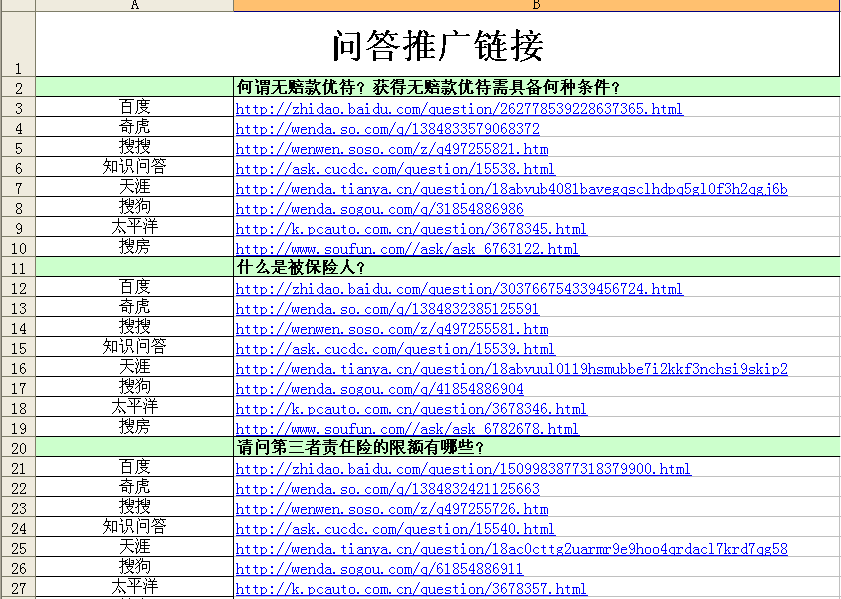Viewport: 841px width, 599px height.
Task: Select row 20 header
Action: [18, 447]
